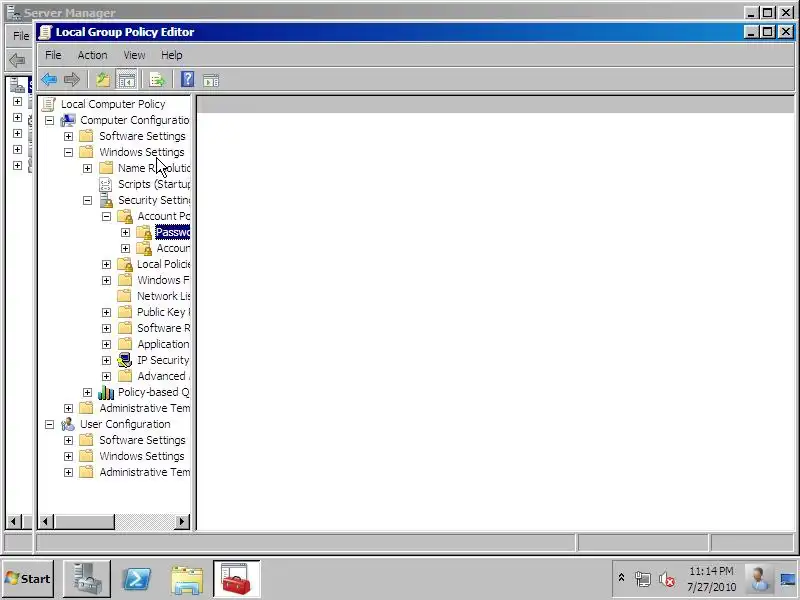Open the Help menu
Image resolution: width=800 pixels, height=600 pixels.
(171, 55)
